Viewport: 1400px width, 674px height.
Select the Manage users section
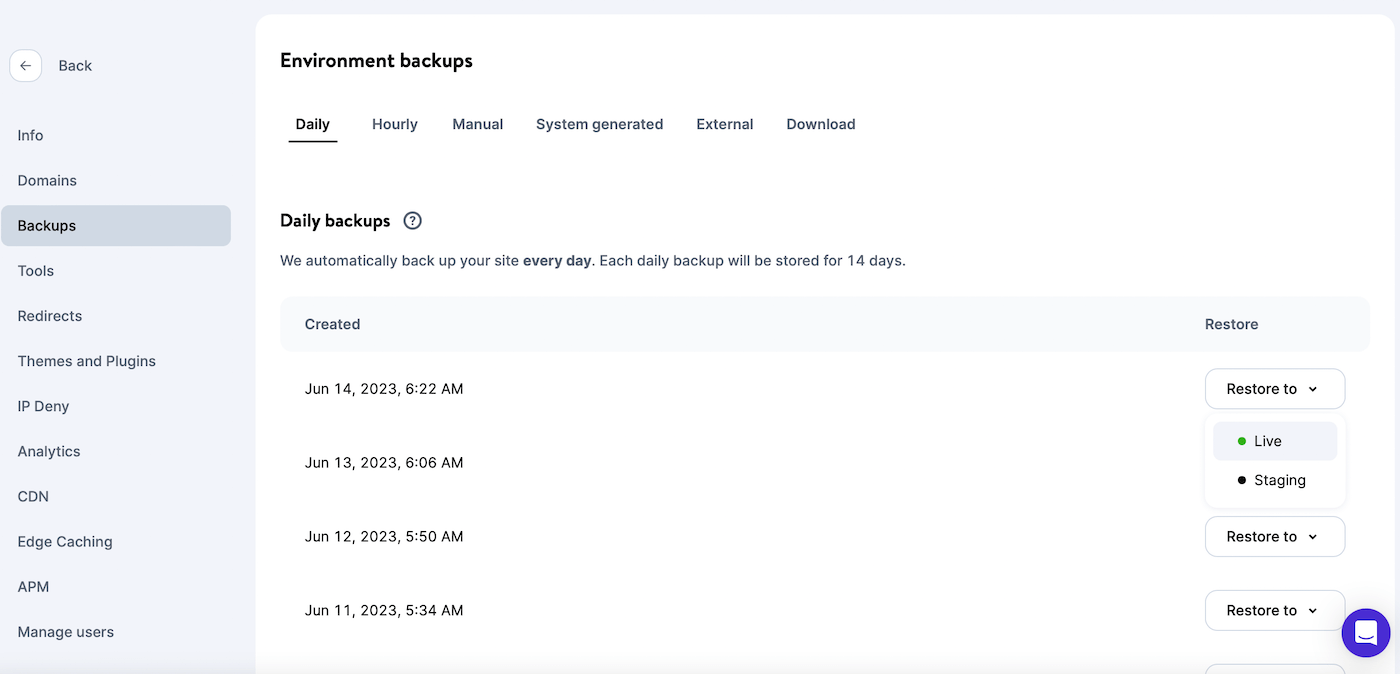coord(65,631)
